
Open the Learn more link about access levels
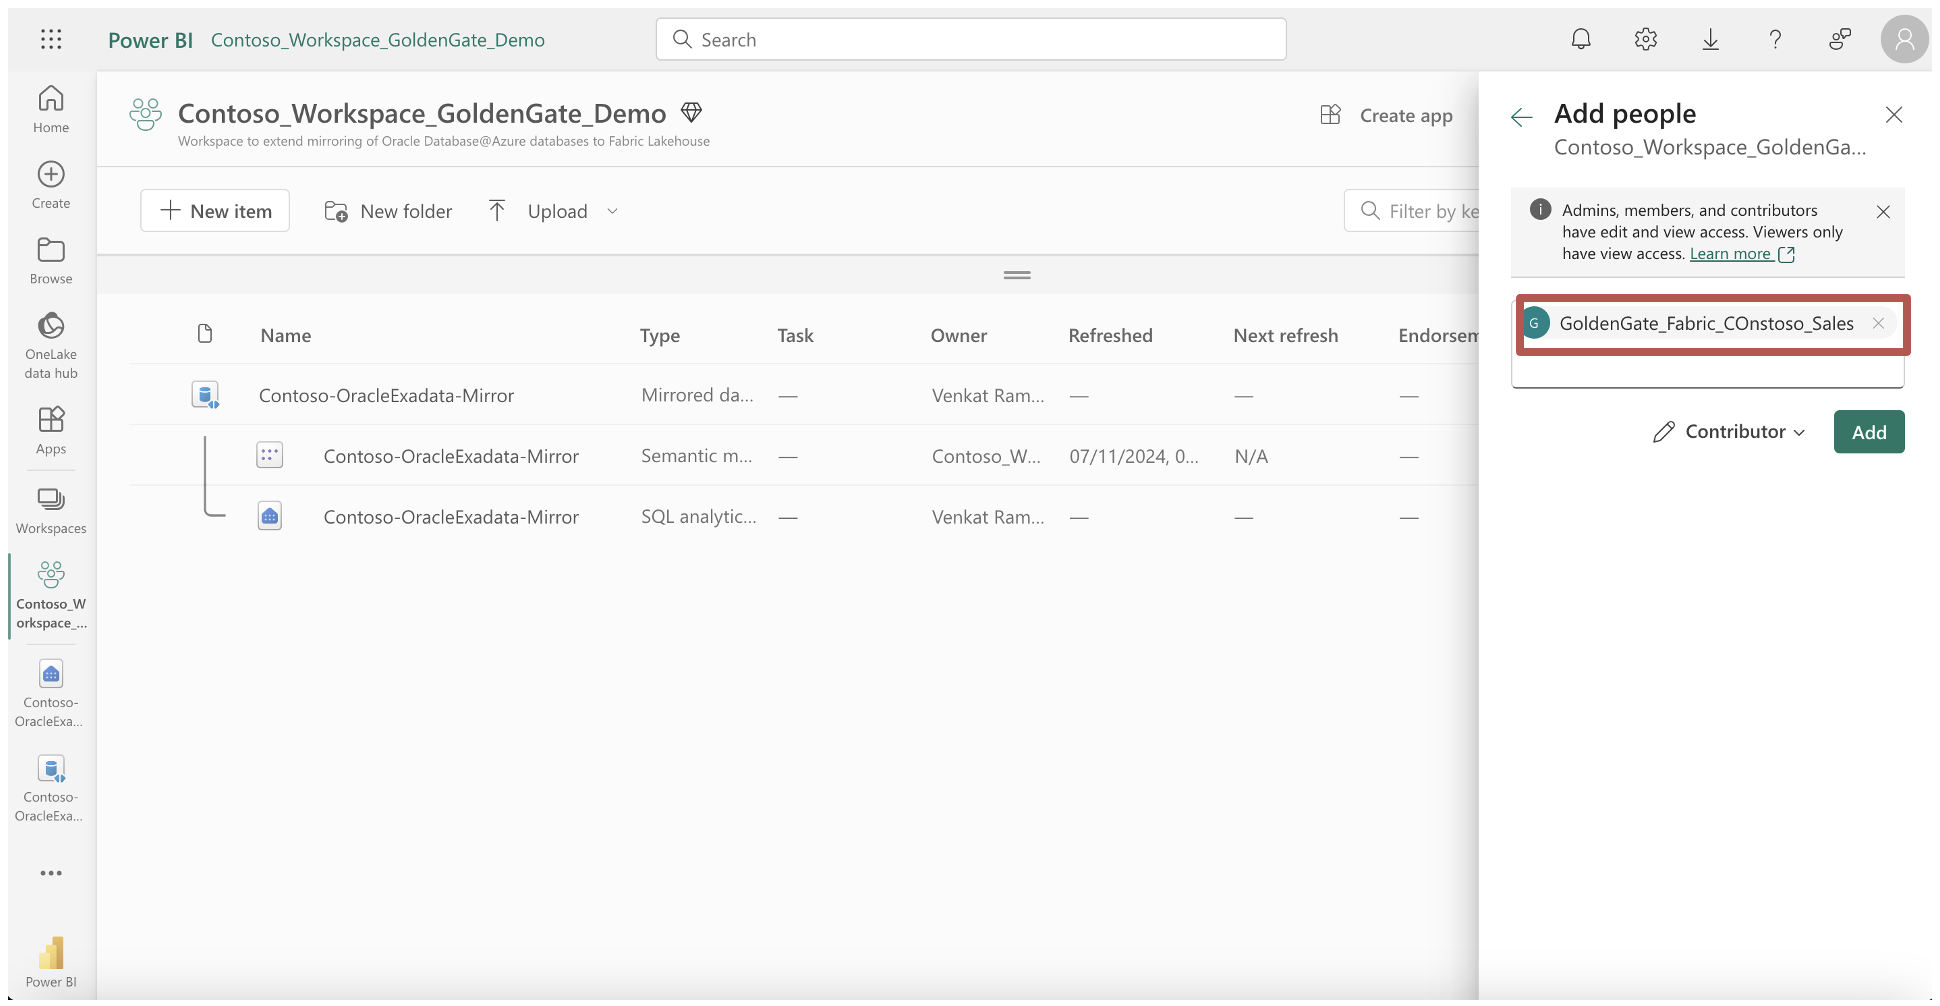(1733, 253)
